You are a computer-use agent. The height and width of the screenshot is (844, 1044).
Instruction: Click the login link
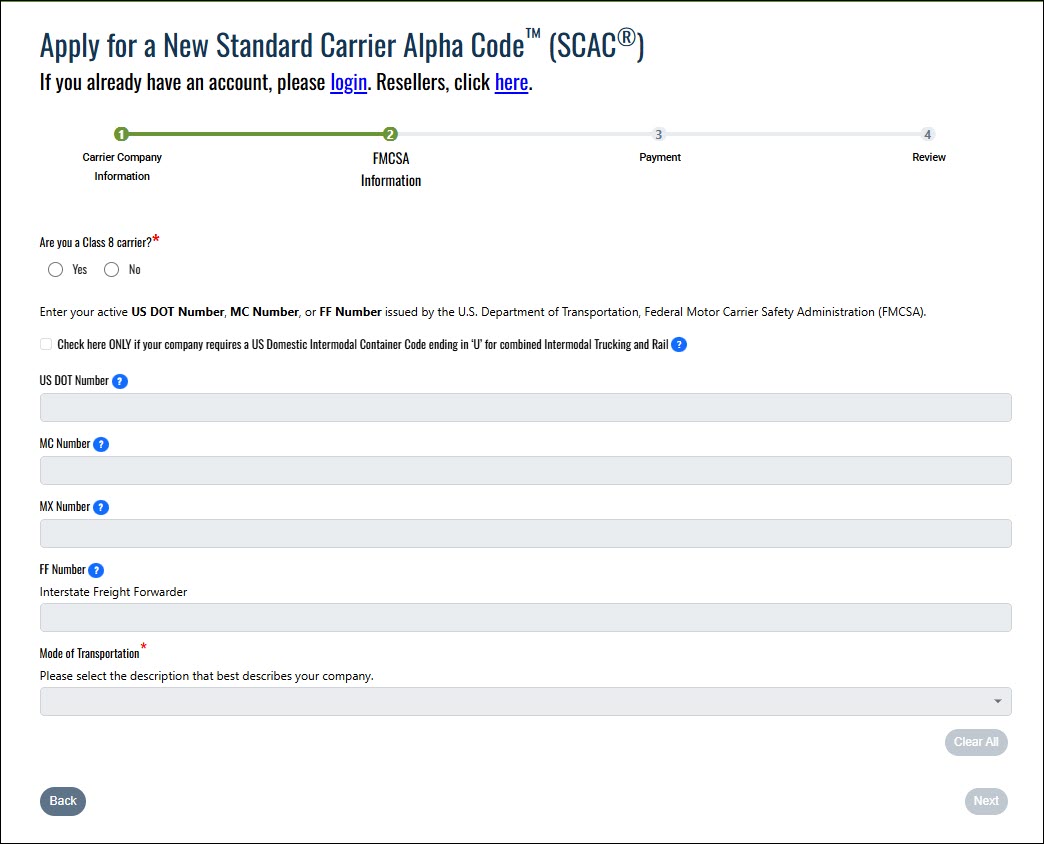tap(348, 82)
